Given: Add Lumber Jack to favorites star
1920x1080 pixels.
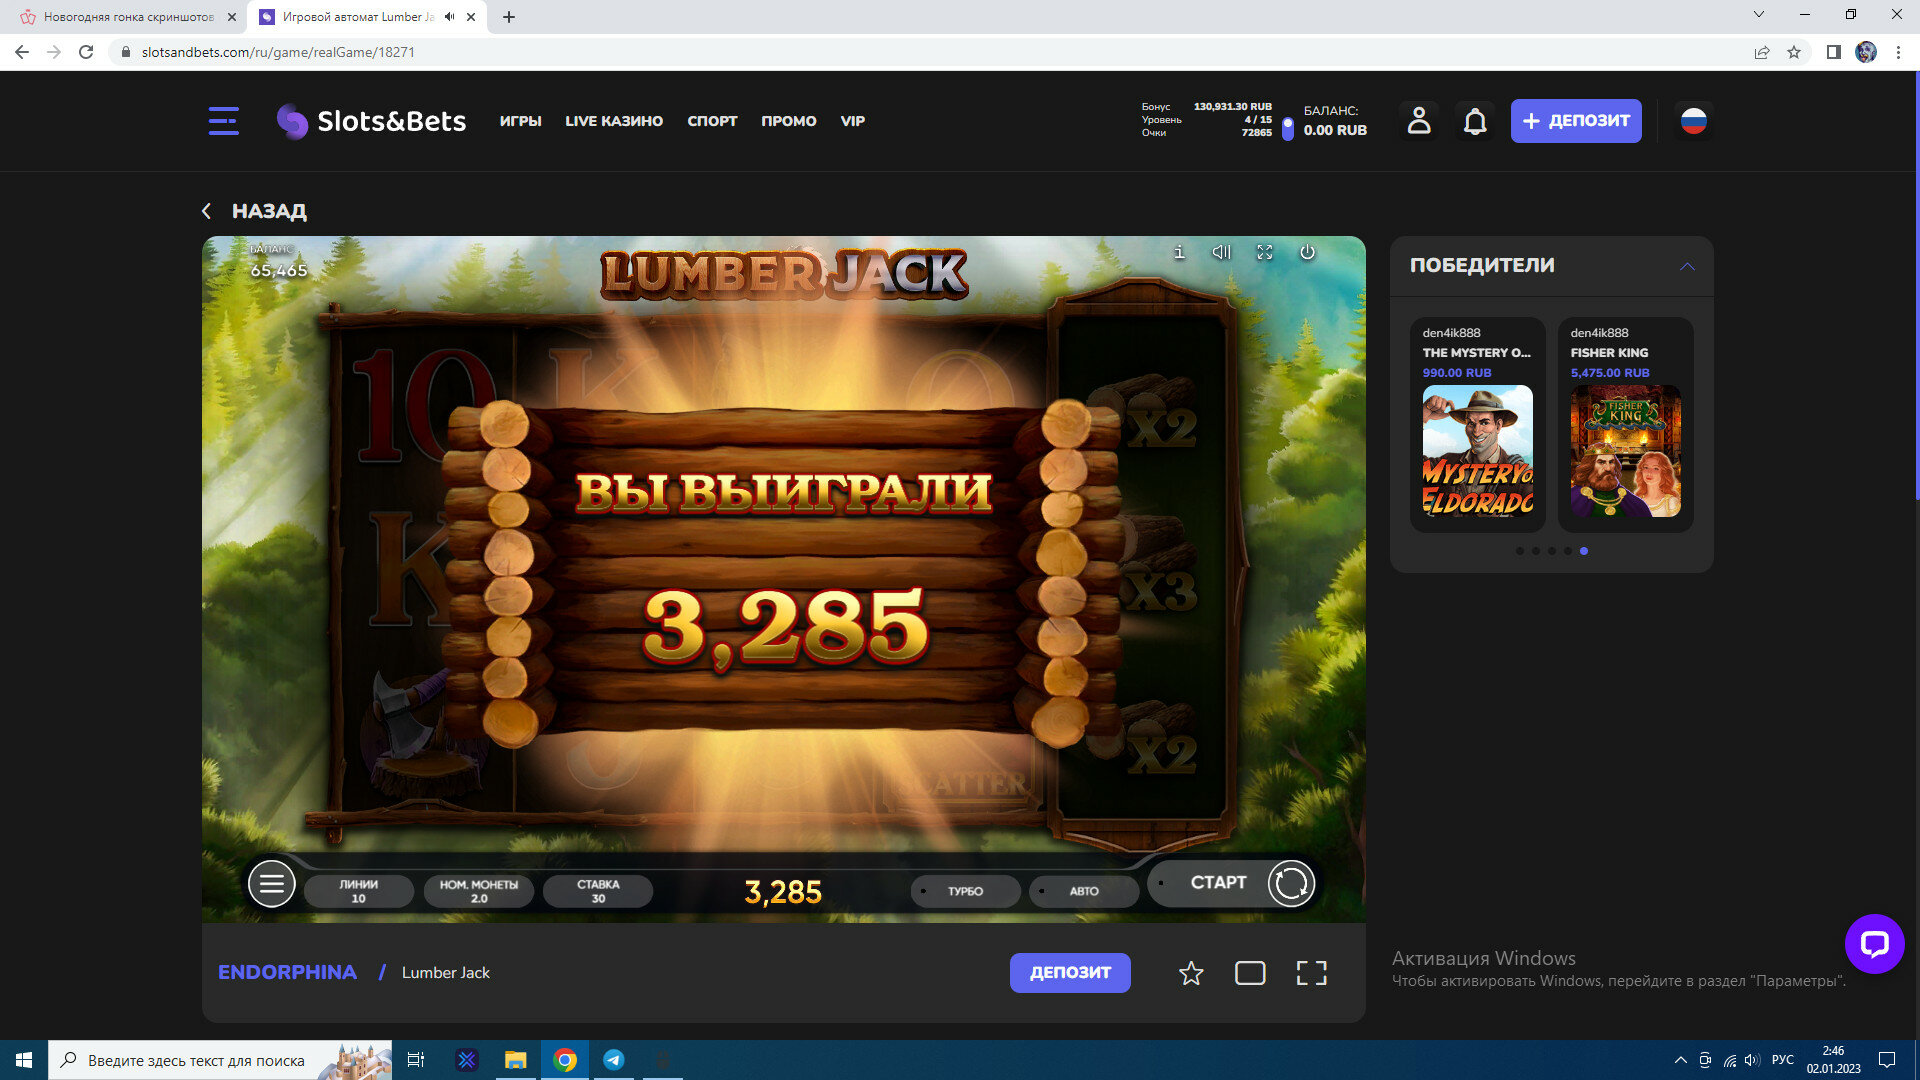Looking at the screenshot, I should (x=1190, y=973).
